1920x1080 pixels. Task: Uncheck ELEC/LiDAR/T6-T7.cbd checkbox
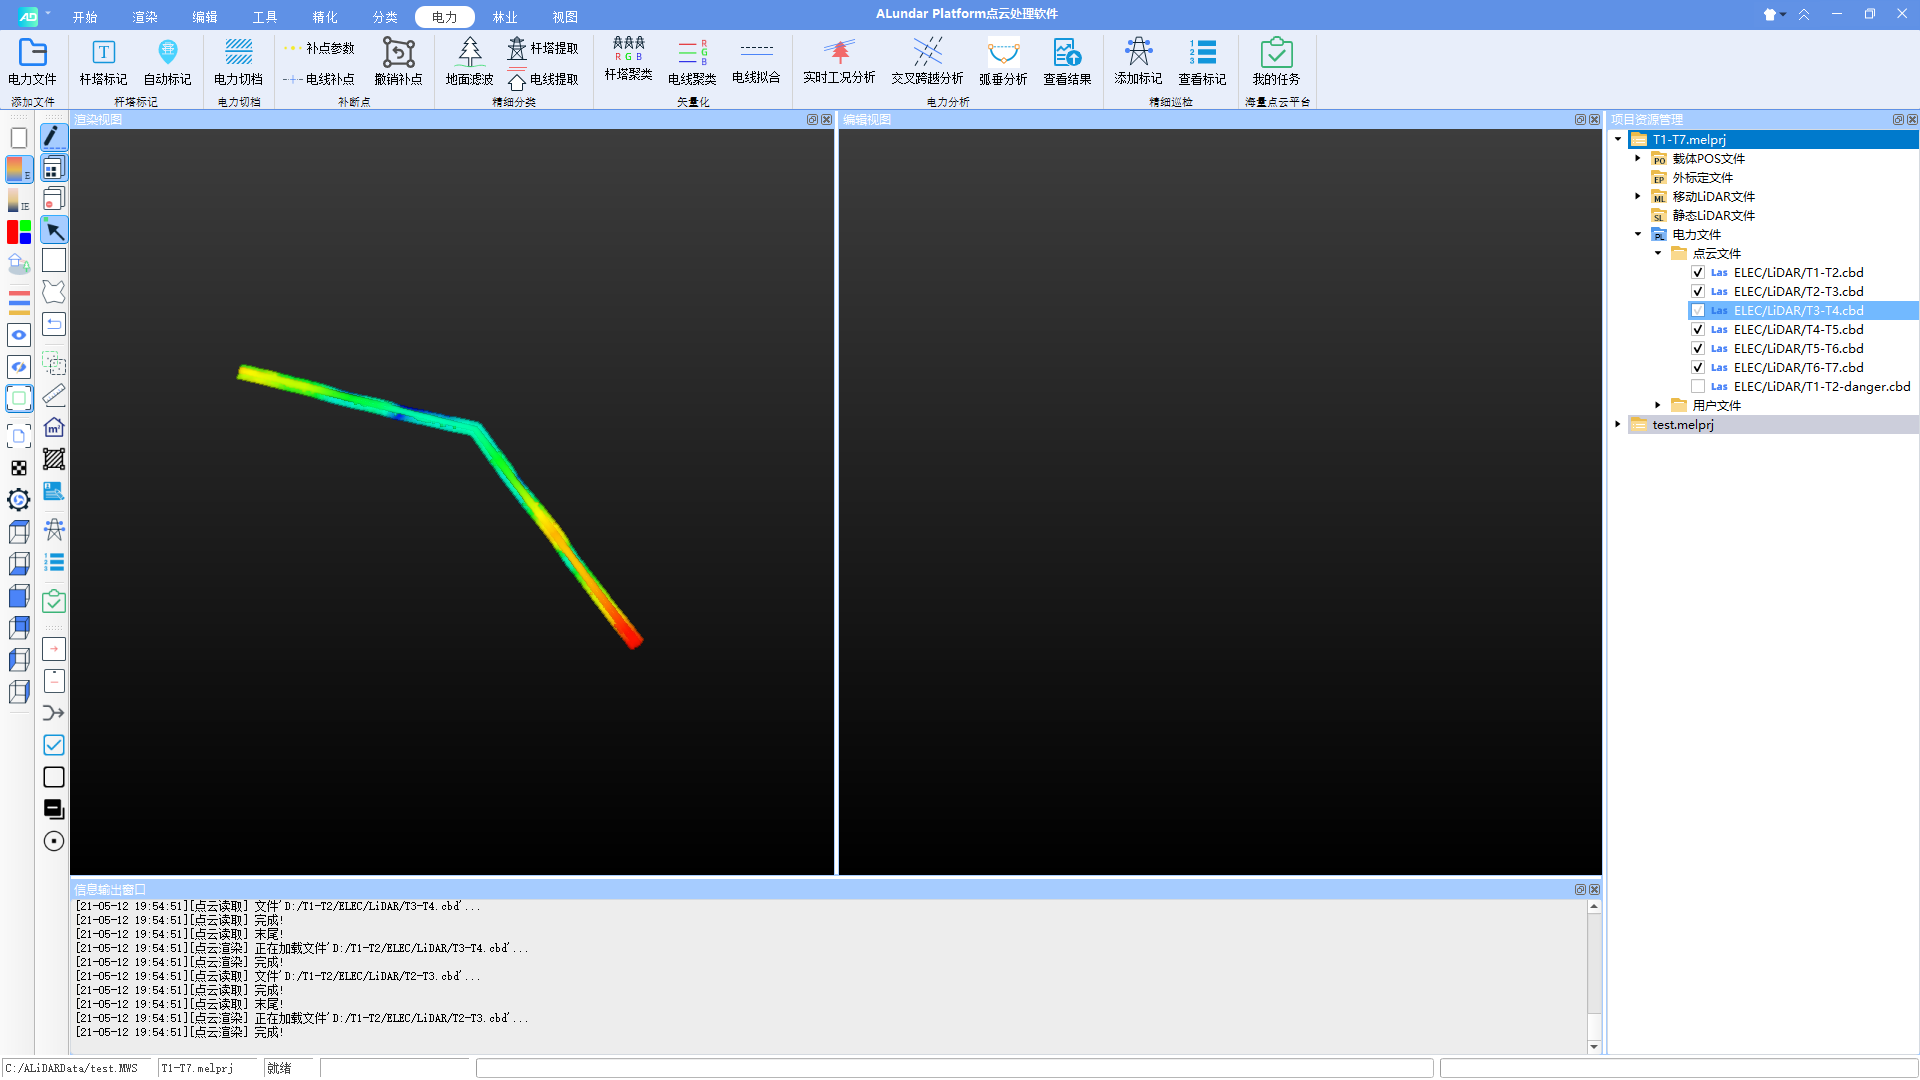[1698, 368]
